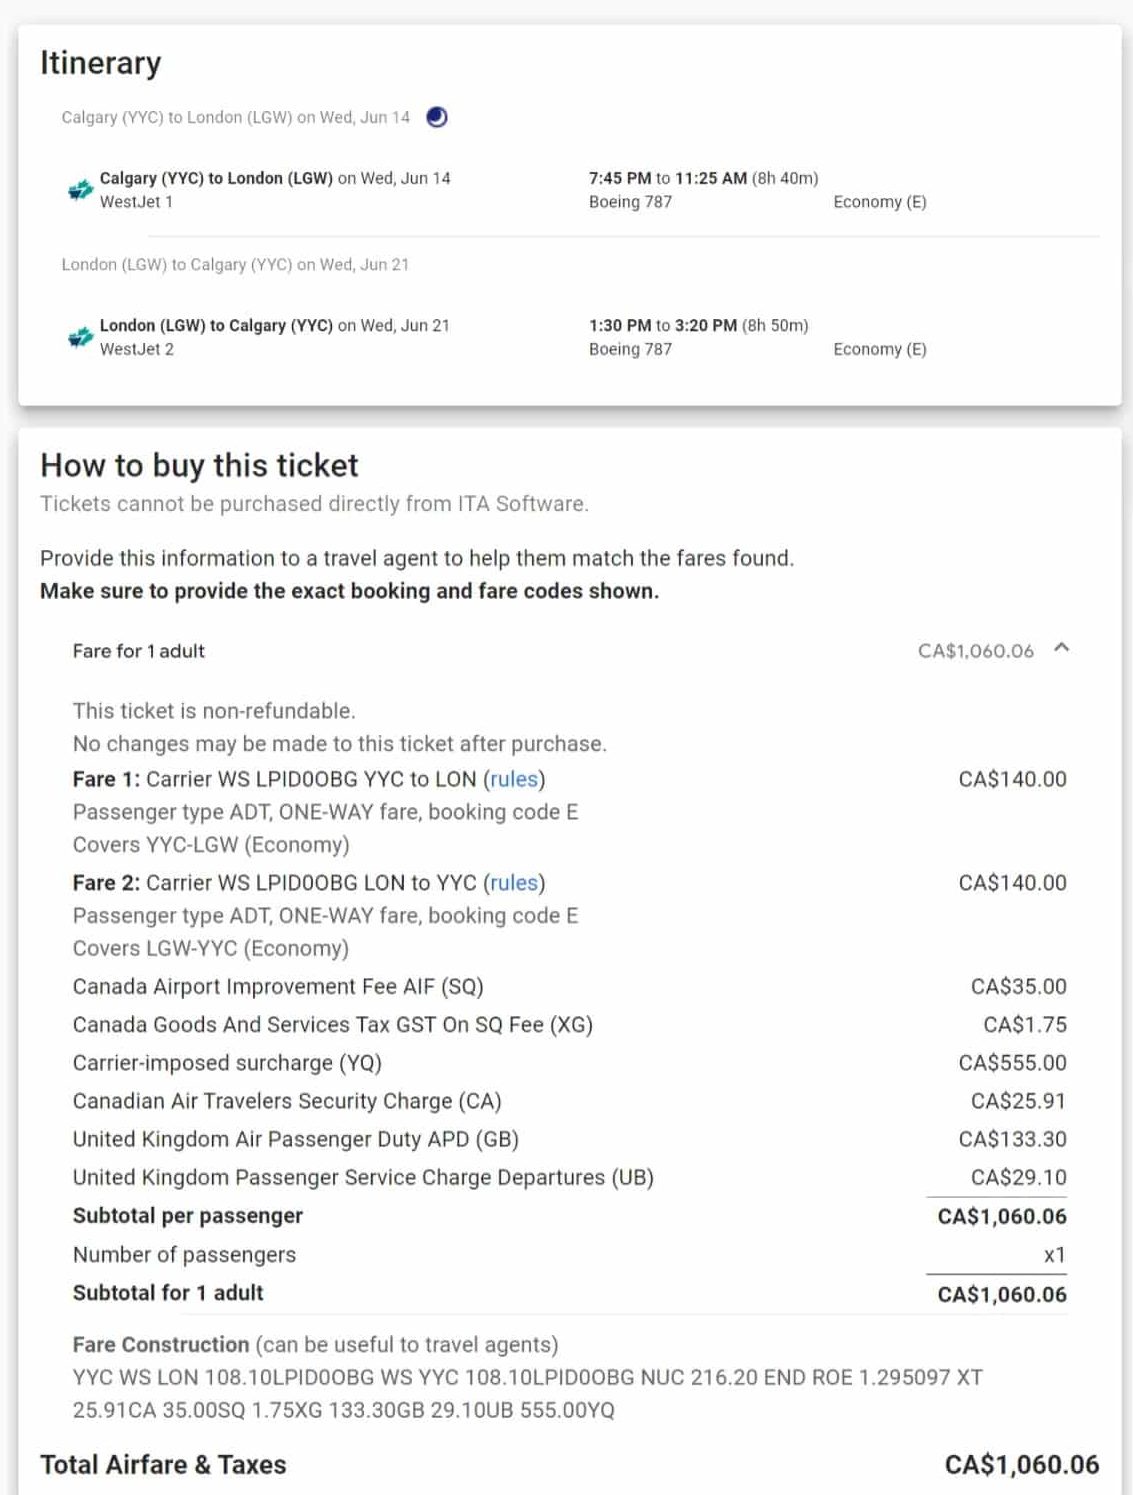Click the Carrier-imposed surcharge (YQ) row
The width and height of the screenshot is (1133, 1495).
(x=227, y=1063)
